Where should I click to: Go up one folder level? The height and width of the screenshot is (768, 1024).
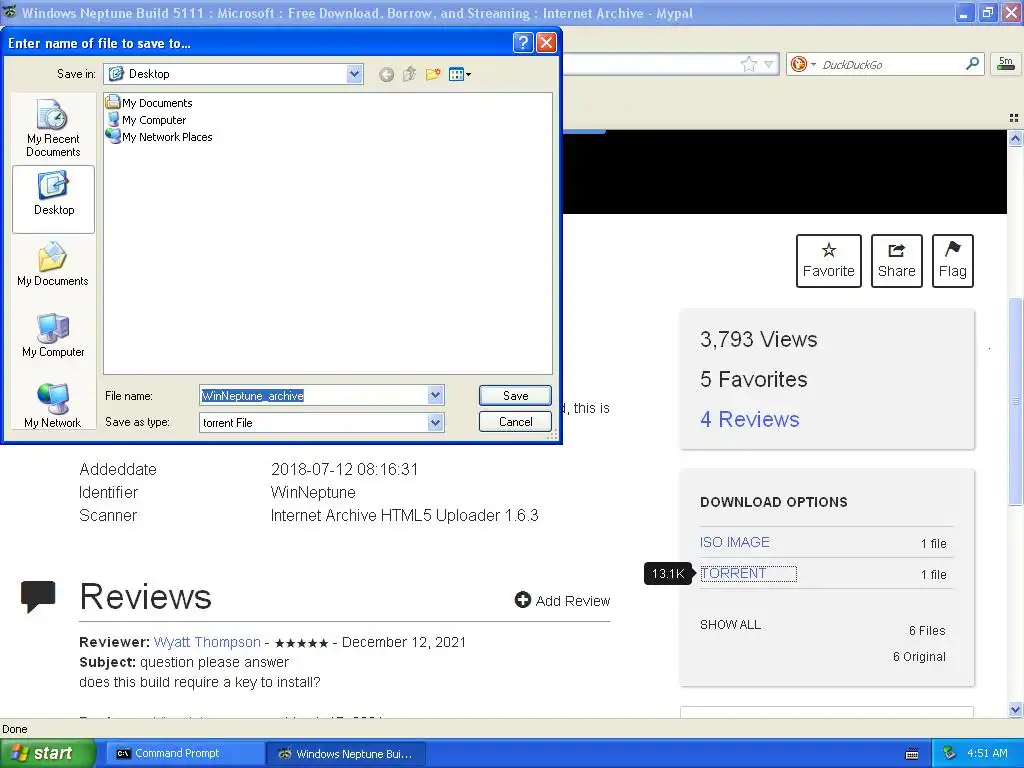[409, 74]
